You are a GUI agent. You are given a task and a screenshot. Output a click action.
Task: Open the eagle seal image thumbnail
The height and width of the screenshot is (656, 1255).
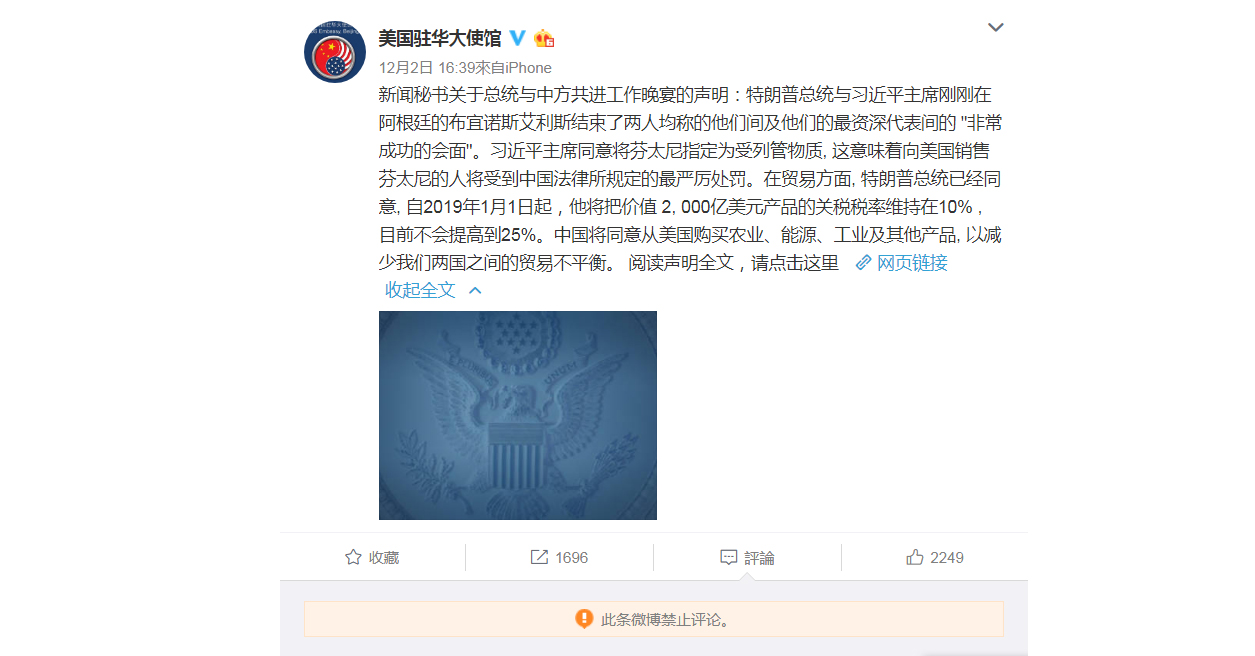tap(518, 415)
